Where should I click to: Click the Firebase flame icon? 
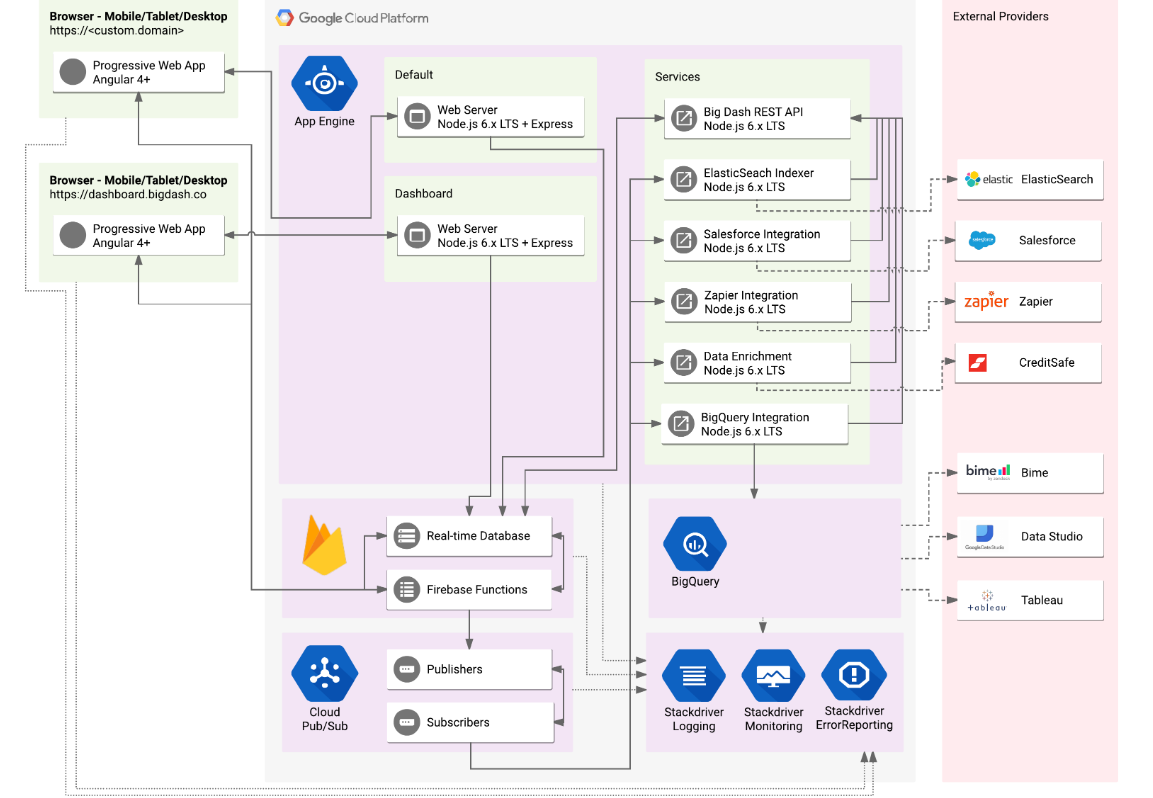324,545
